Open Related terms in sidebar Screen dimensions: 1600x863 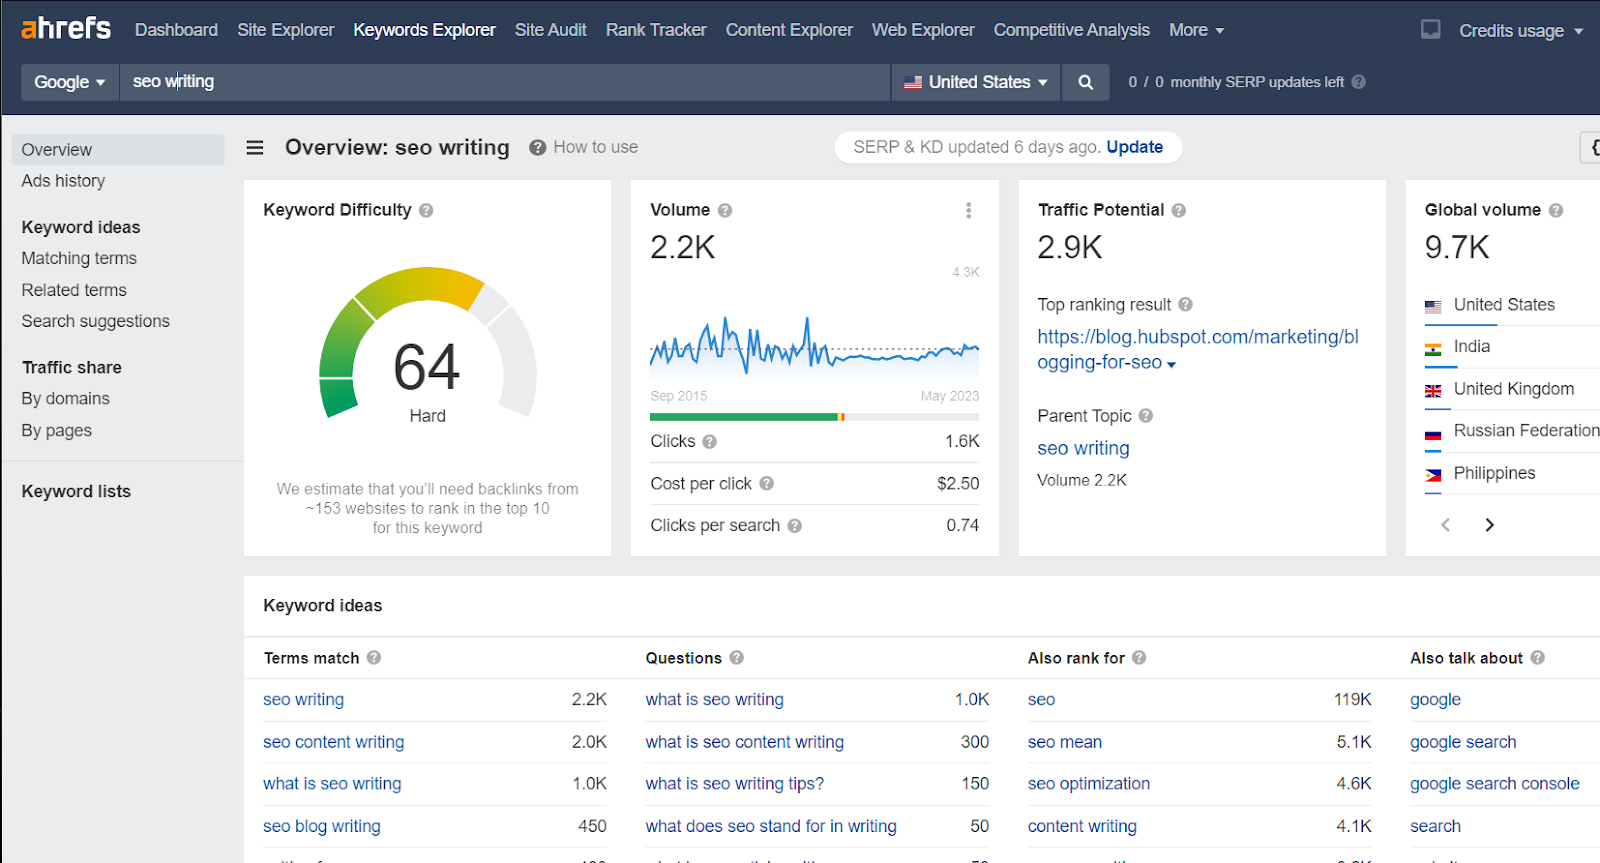tap(74, 290)
